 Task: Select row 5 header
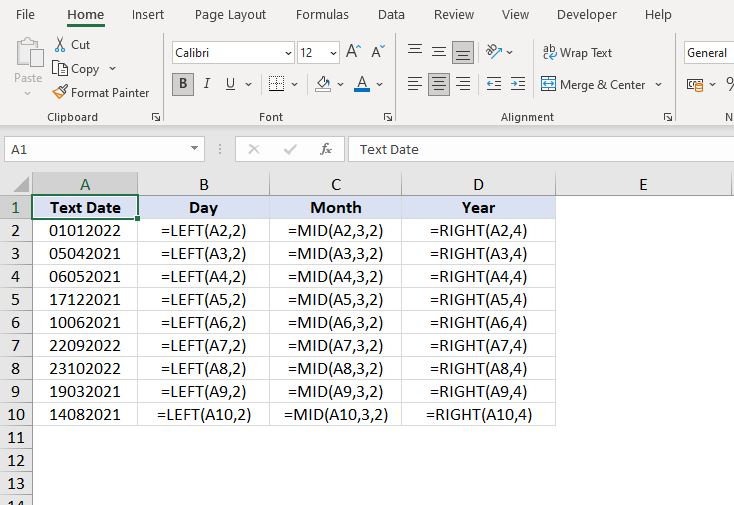(x=15, y=300)
